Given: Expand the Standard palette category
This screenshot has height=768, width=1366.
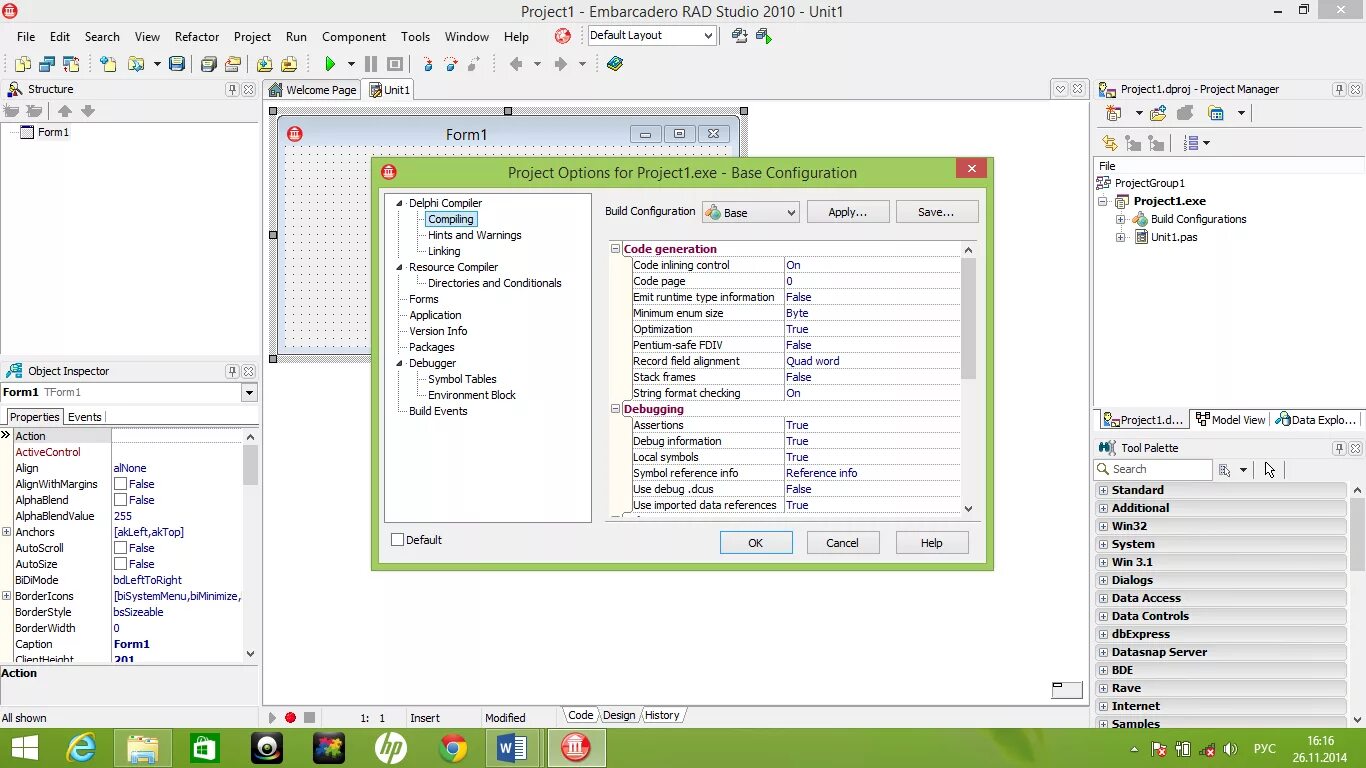Looking at the screenshot, I should point(1104,490).
